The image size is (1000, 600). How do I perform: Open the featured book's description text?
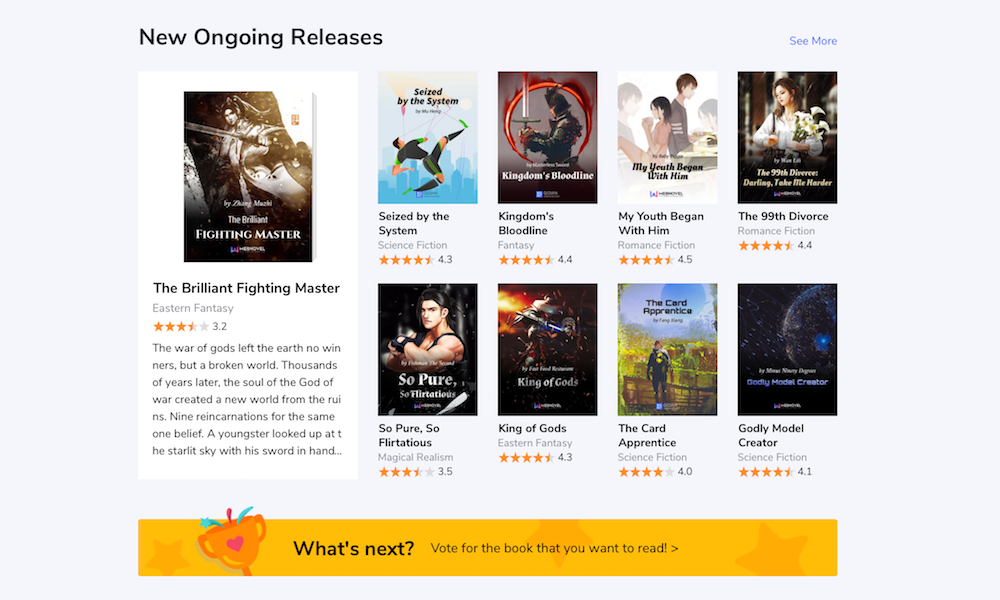click(247, 399)
